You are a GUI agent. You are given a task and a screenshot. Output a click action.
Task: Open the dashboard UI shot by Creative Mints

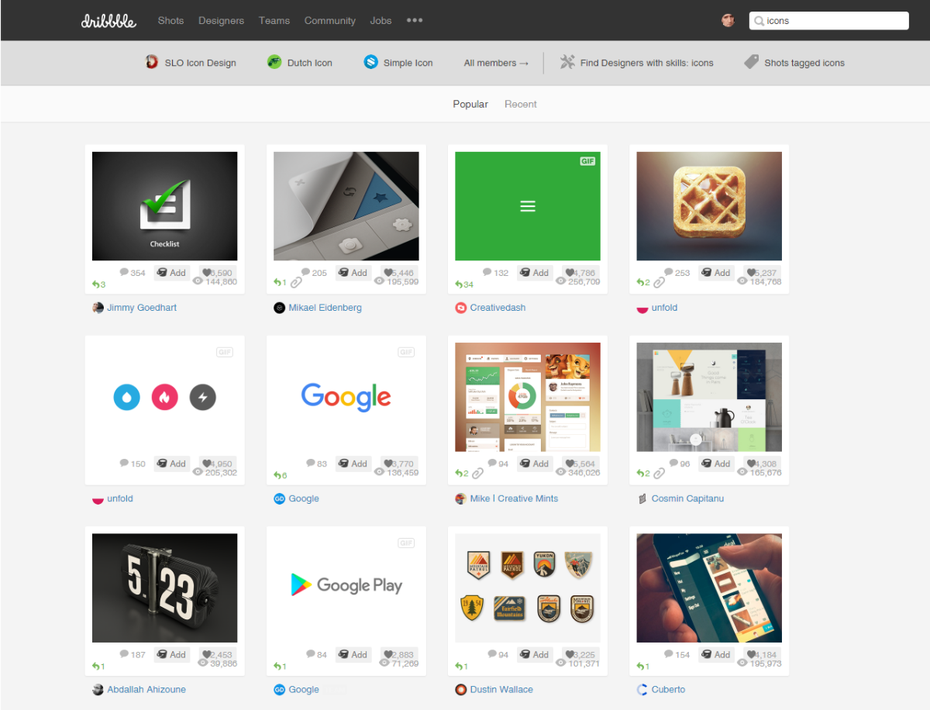point(527,397)
